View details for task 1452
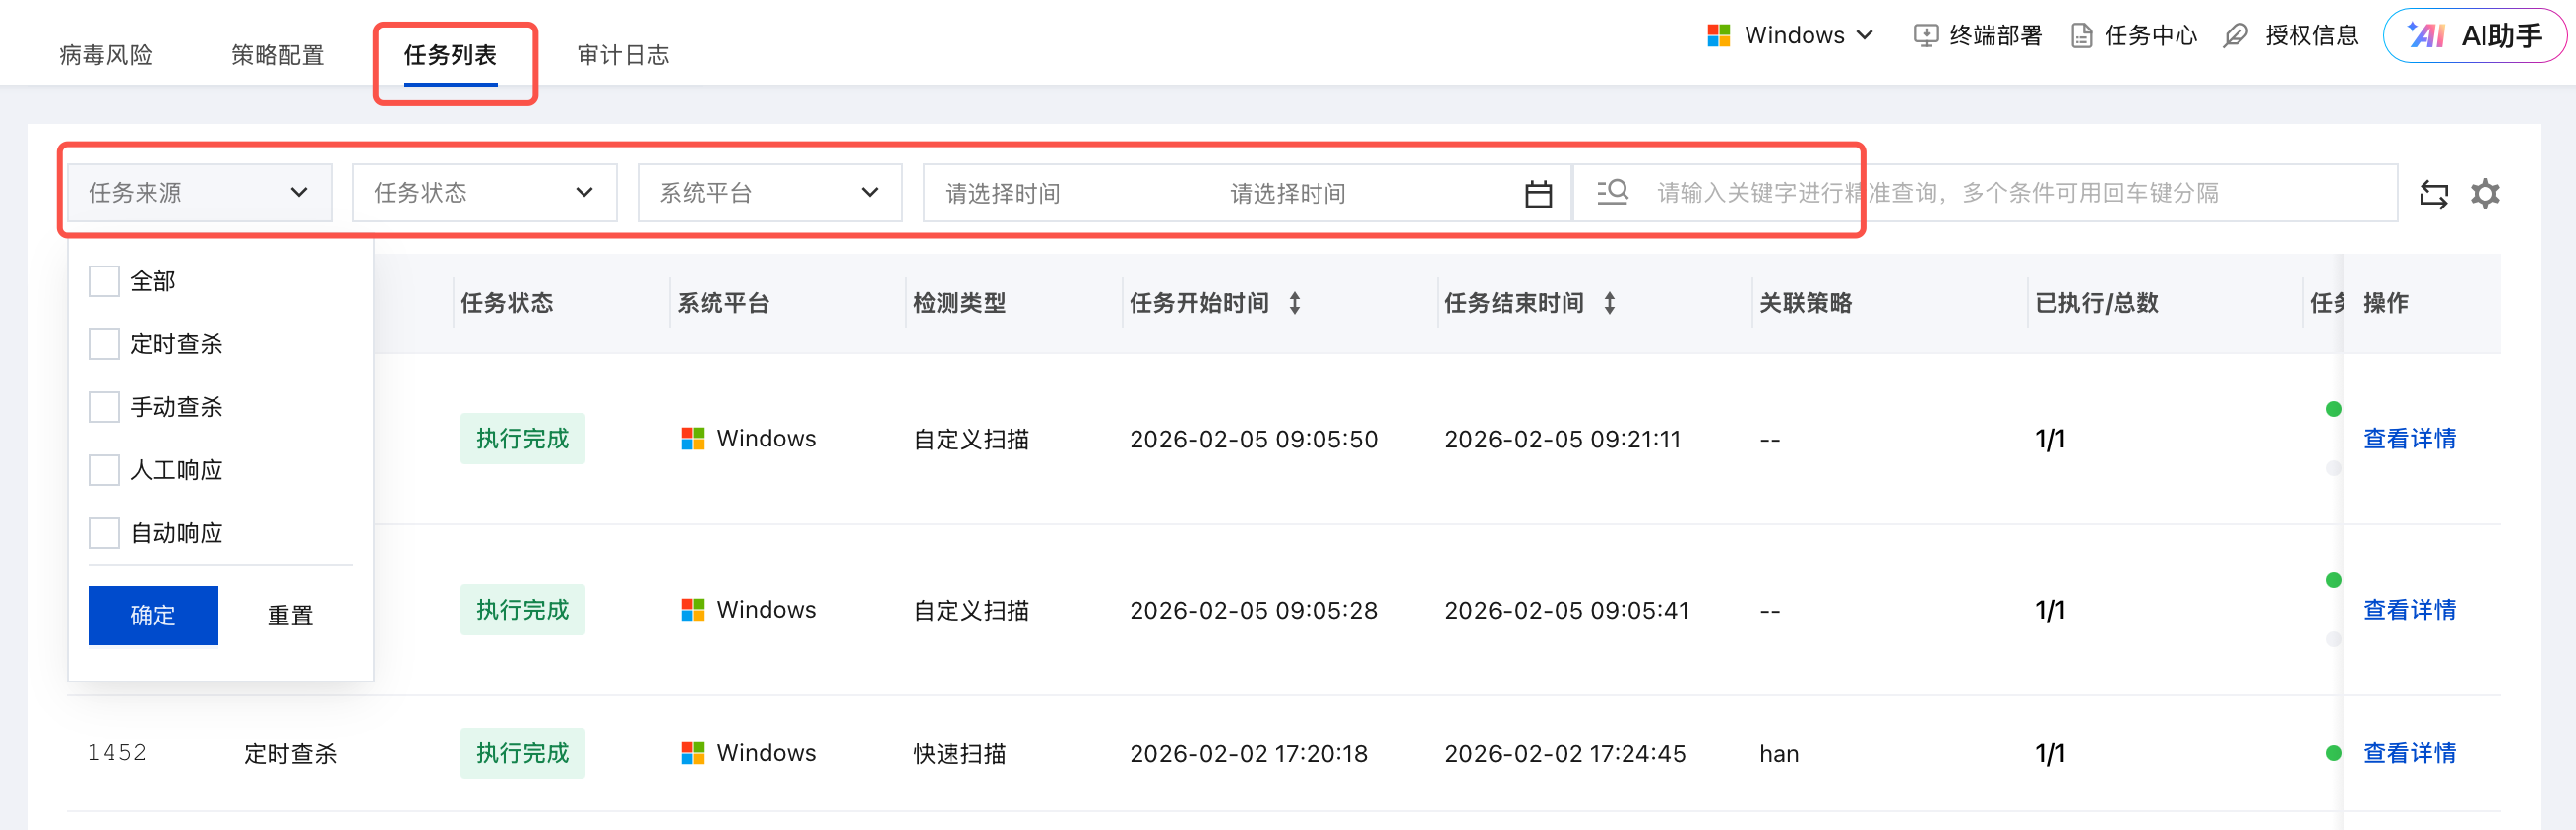Image resolution: width=2576 pixels, height=830 pixels. tap(2409, 754)
